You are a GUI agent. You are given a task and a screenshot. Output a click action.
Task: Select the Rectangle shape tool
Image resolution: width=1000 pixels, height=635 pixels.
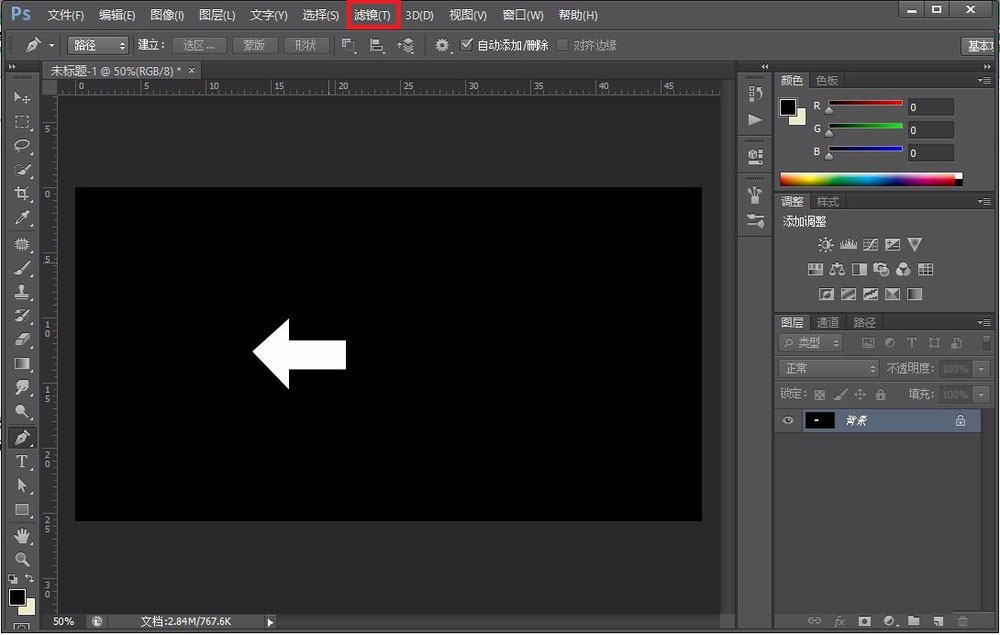[22, 510]
